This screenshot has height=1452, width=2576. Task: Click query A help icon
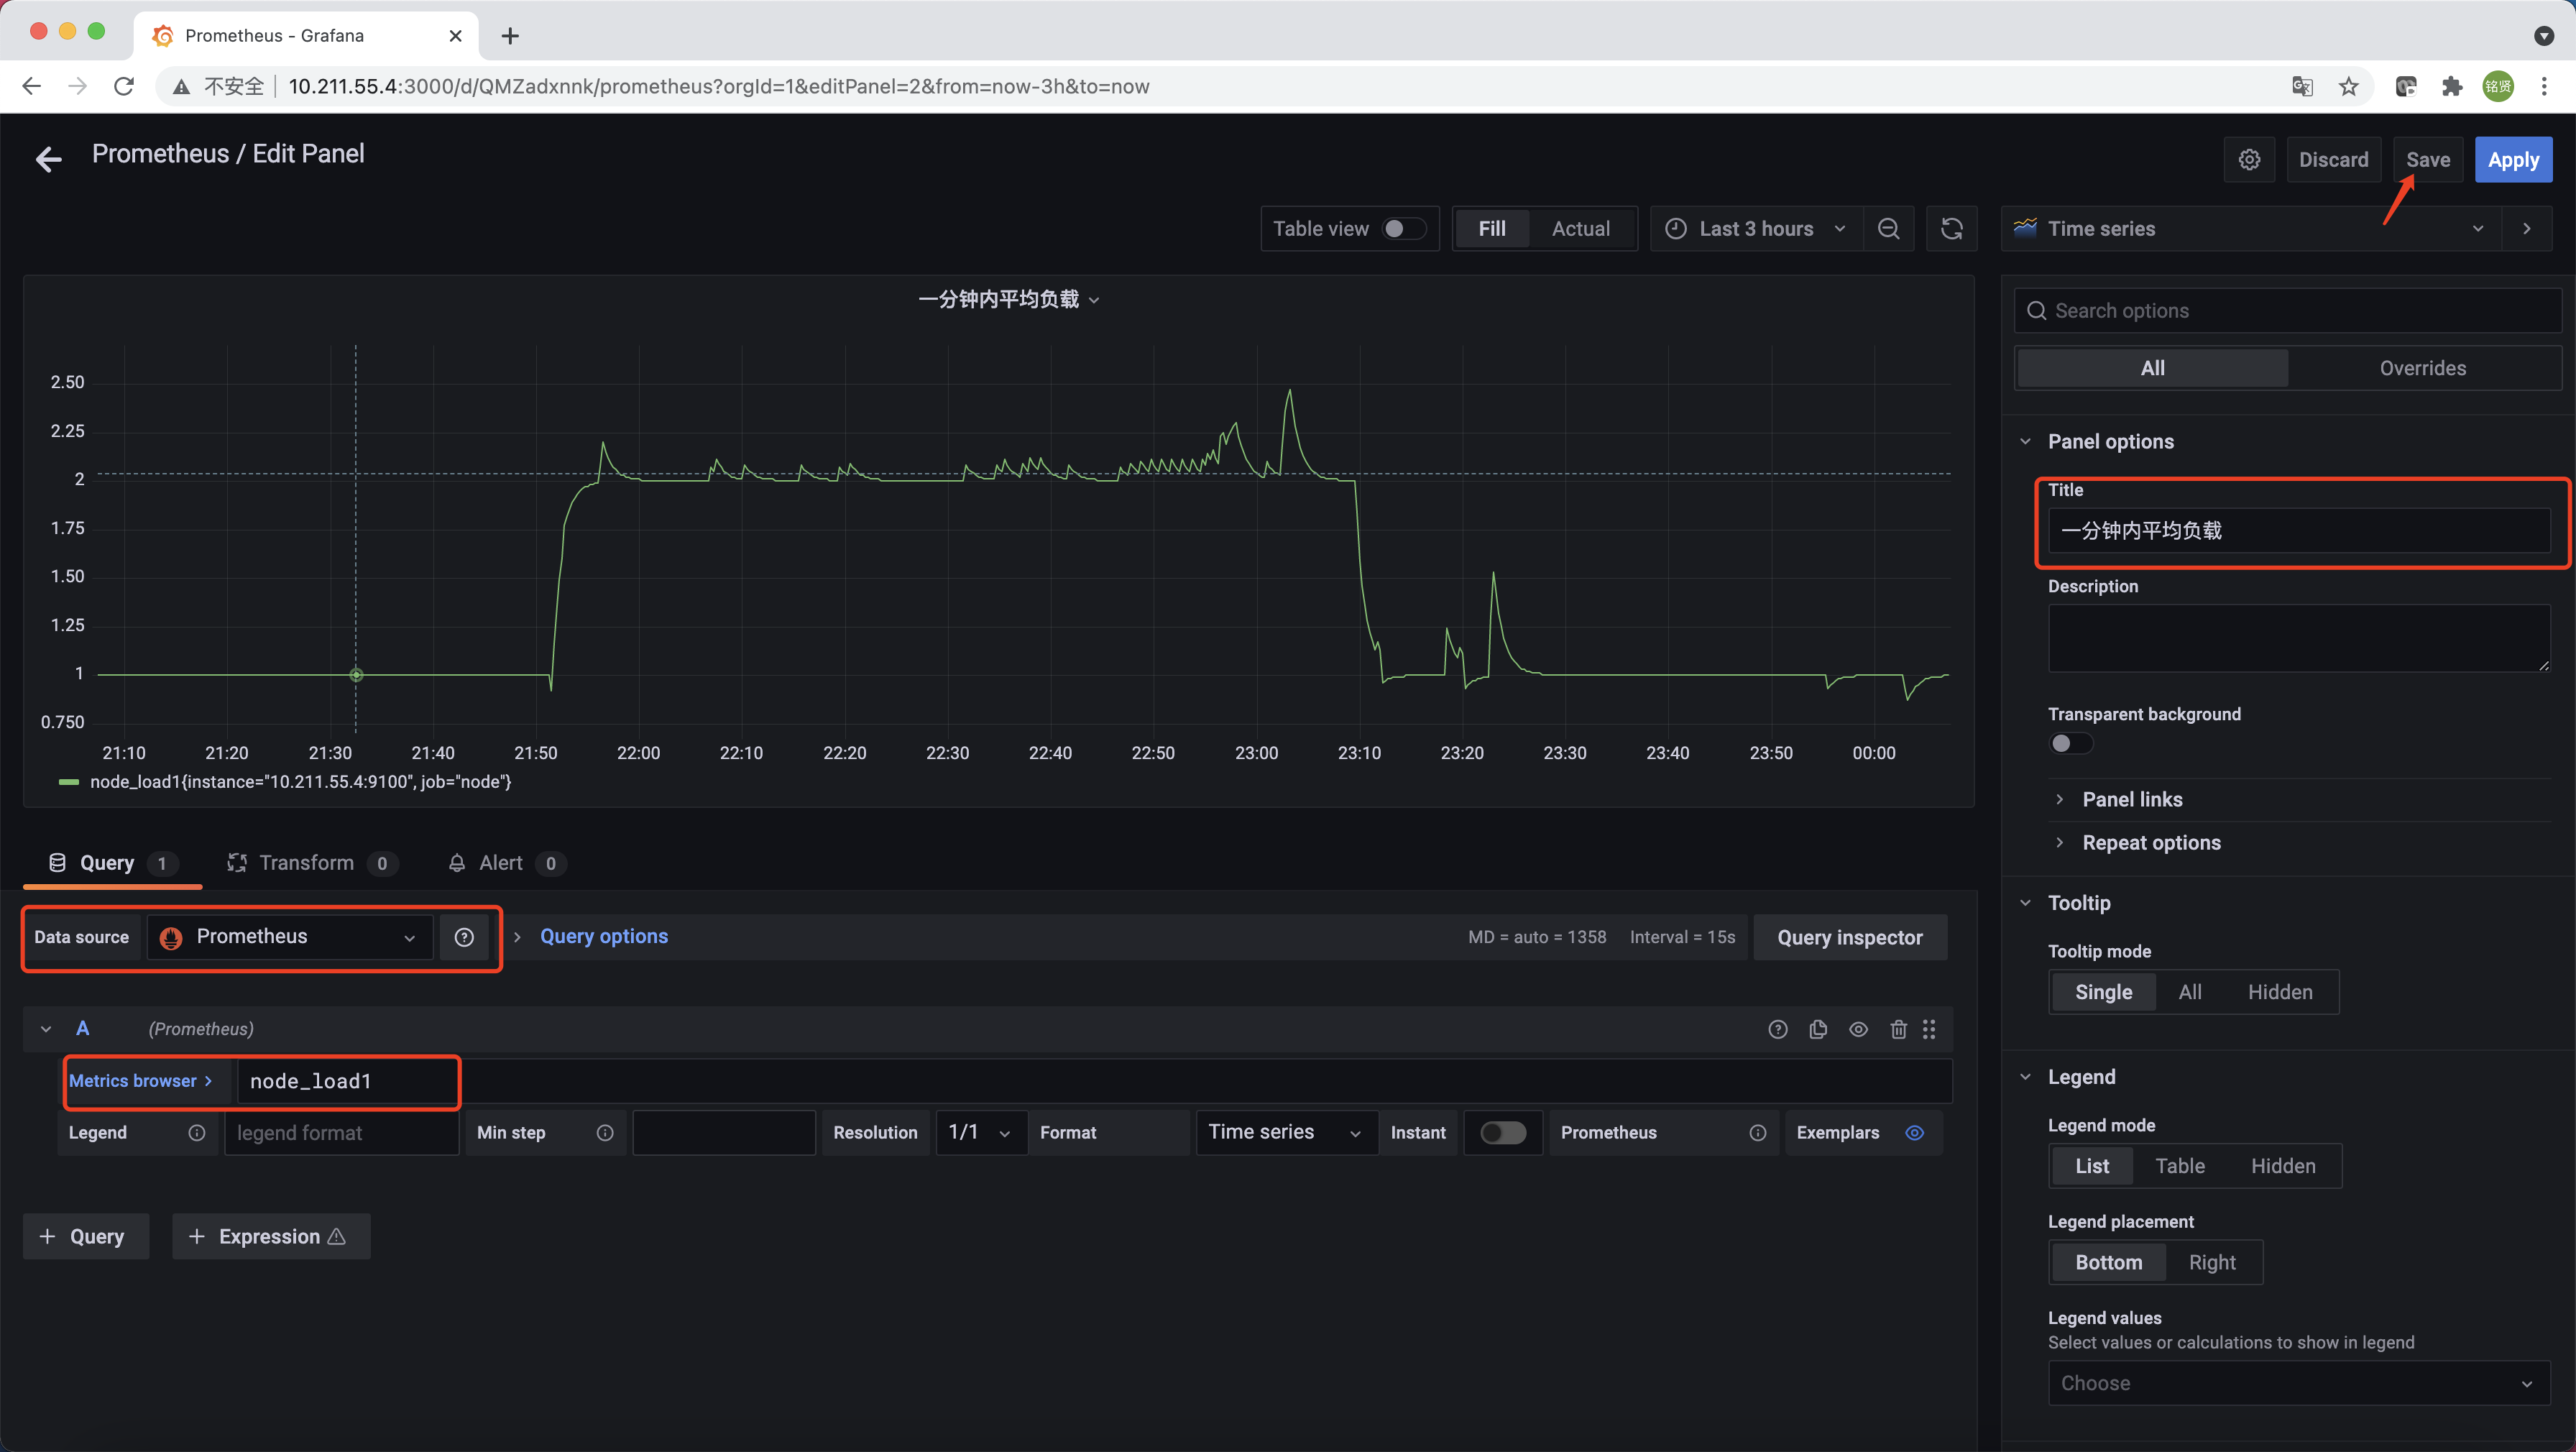(1777, 1029)
